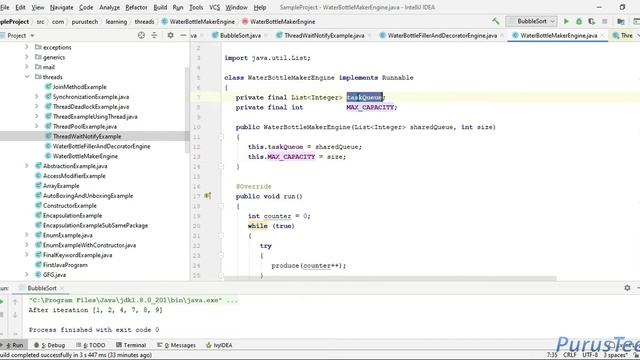Open the Refactor menu
The image size is (640, 360).
pyautogui.click(x=136, y=7)
